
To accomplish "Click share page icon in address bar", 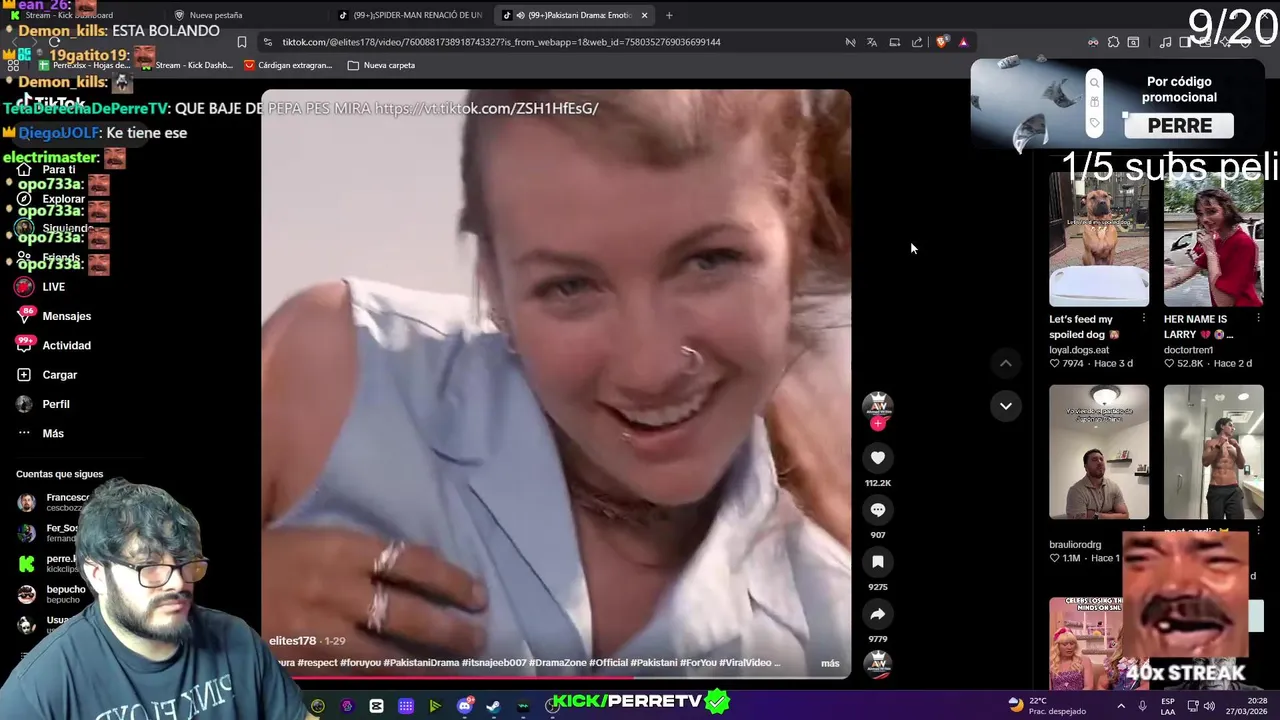I will (917, 42).
